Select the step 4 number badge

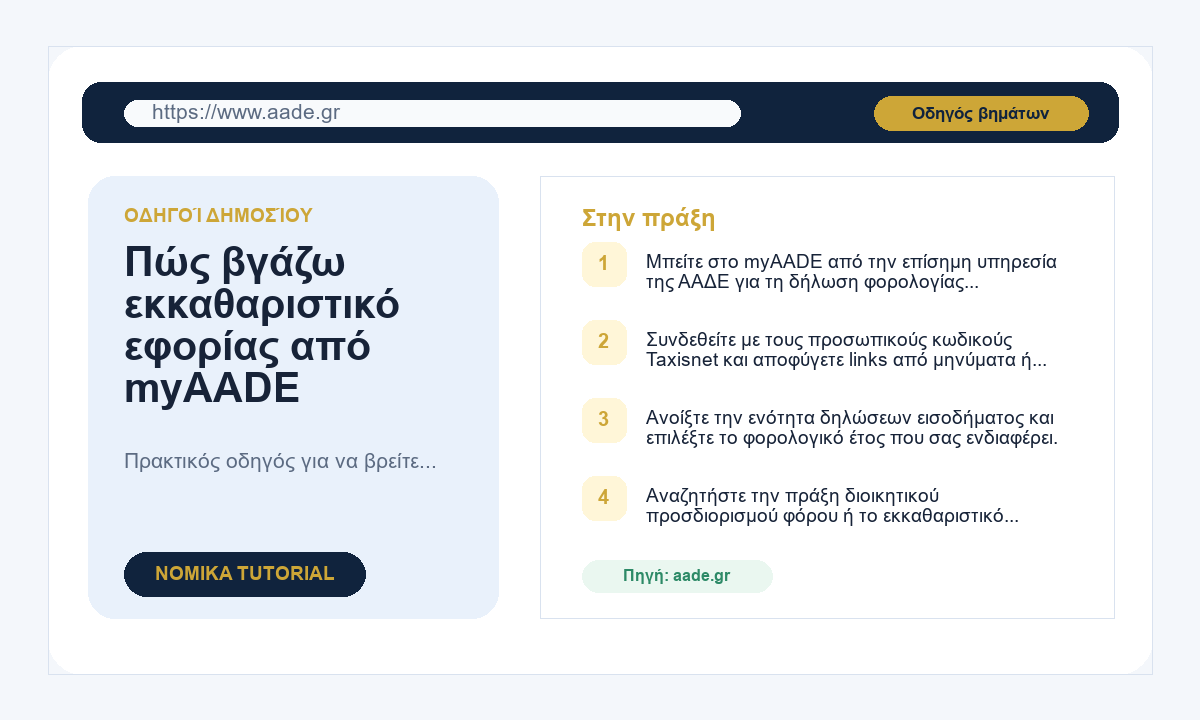click(604, 498)
